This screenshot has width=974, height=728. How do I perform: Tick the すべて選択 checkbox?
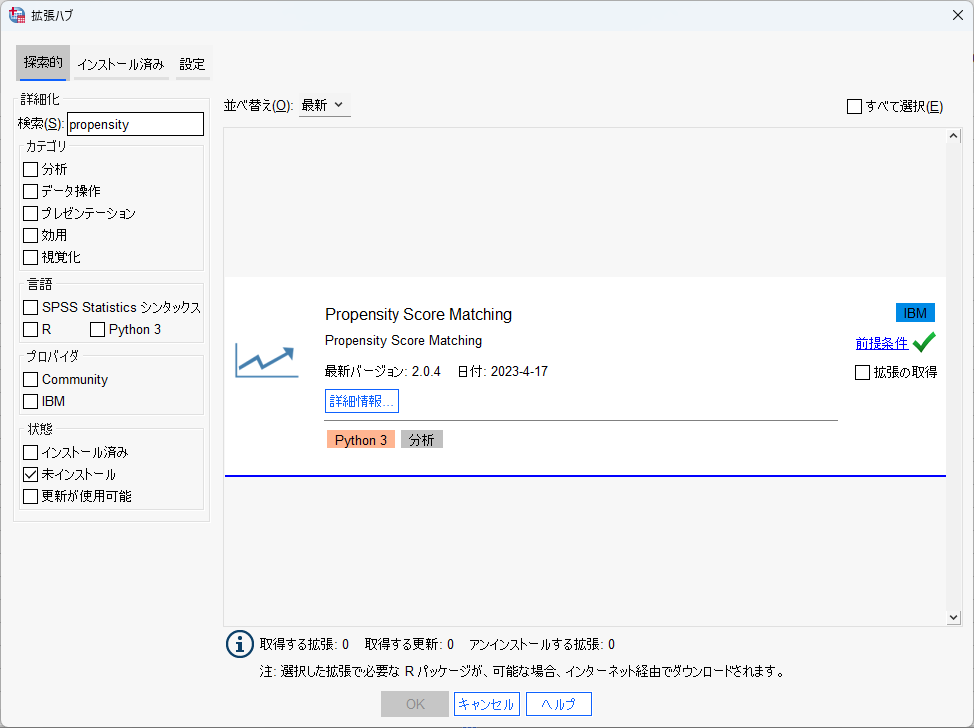tap(854, 107)
